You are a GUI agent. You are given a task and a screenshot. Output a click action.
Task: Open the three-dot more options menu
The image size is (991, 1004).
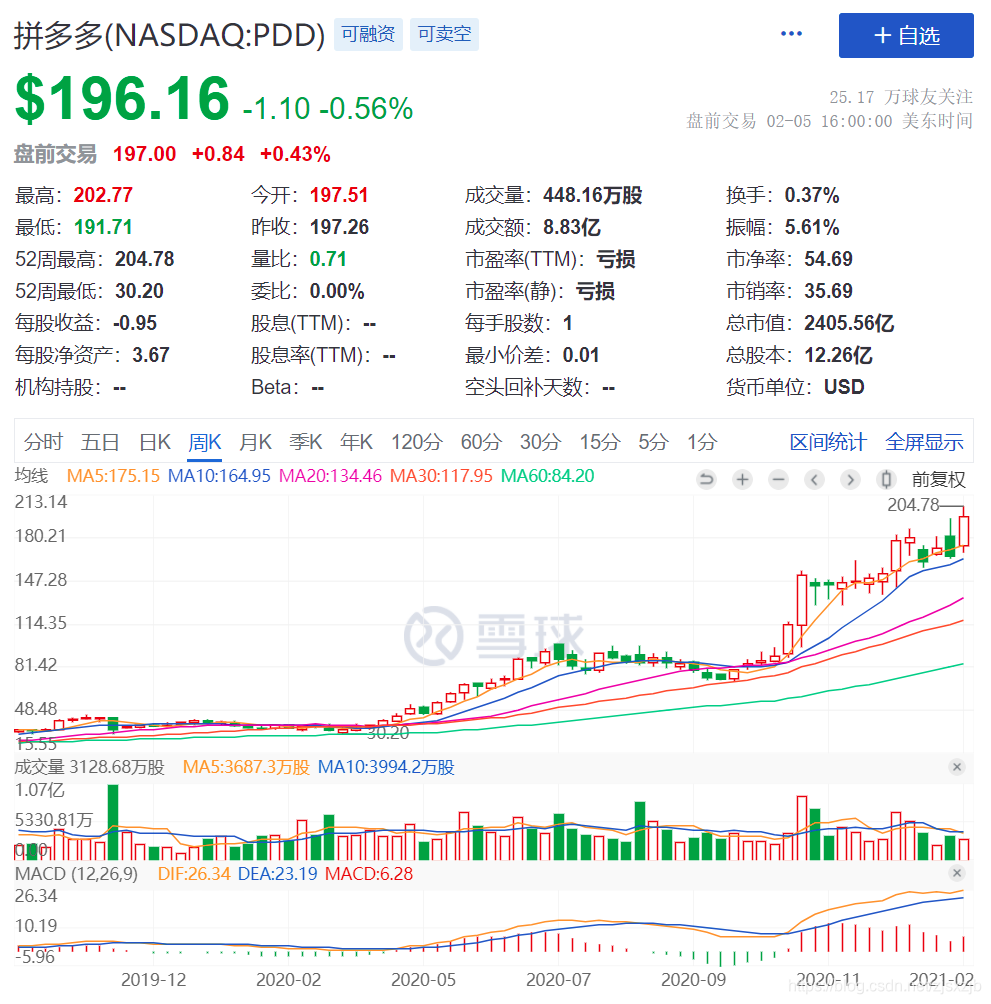[x=791, y=33]
